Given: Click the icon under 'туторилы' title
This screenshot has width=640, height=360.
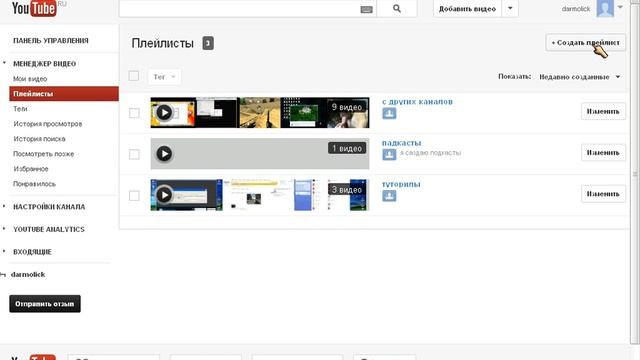Looking at the screenshot, I should tap(389, 196).
